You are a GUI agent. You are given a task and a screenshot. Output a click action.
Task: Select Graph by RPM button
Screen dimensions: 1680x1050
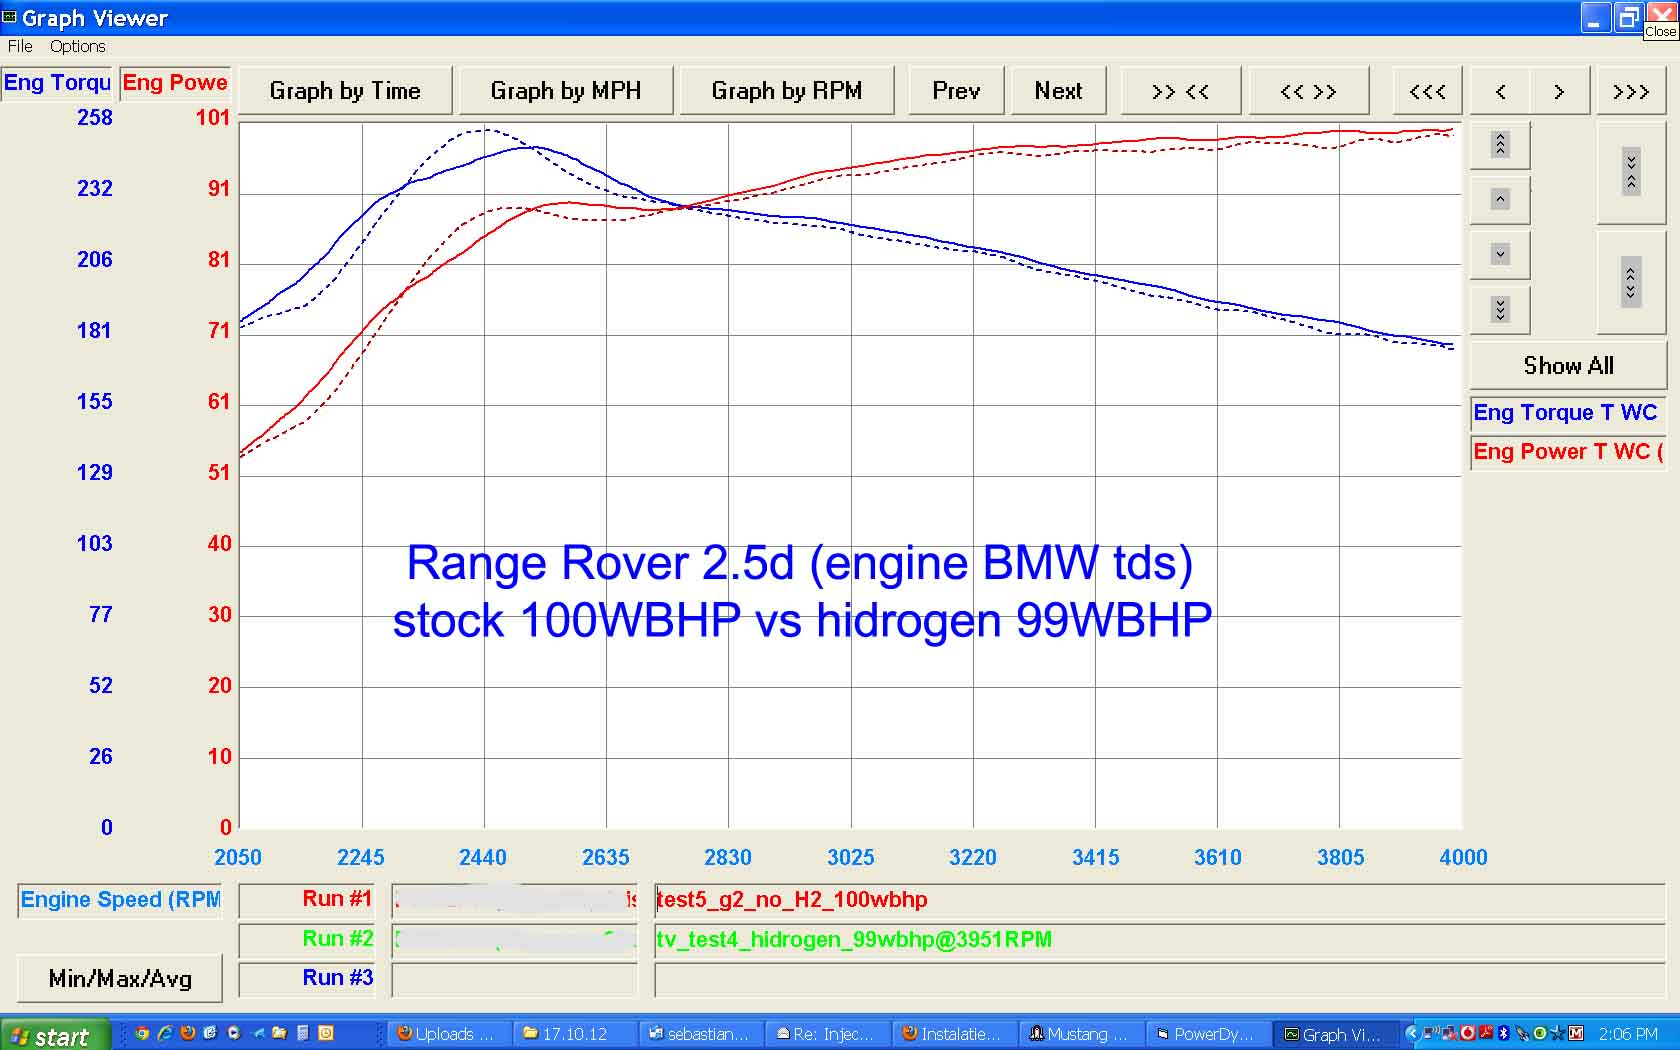pos(786,91)
